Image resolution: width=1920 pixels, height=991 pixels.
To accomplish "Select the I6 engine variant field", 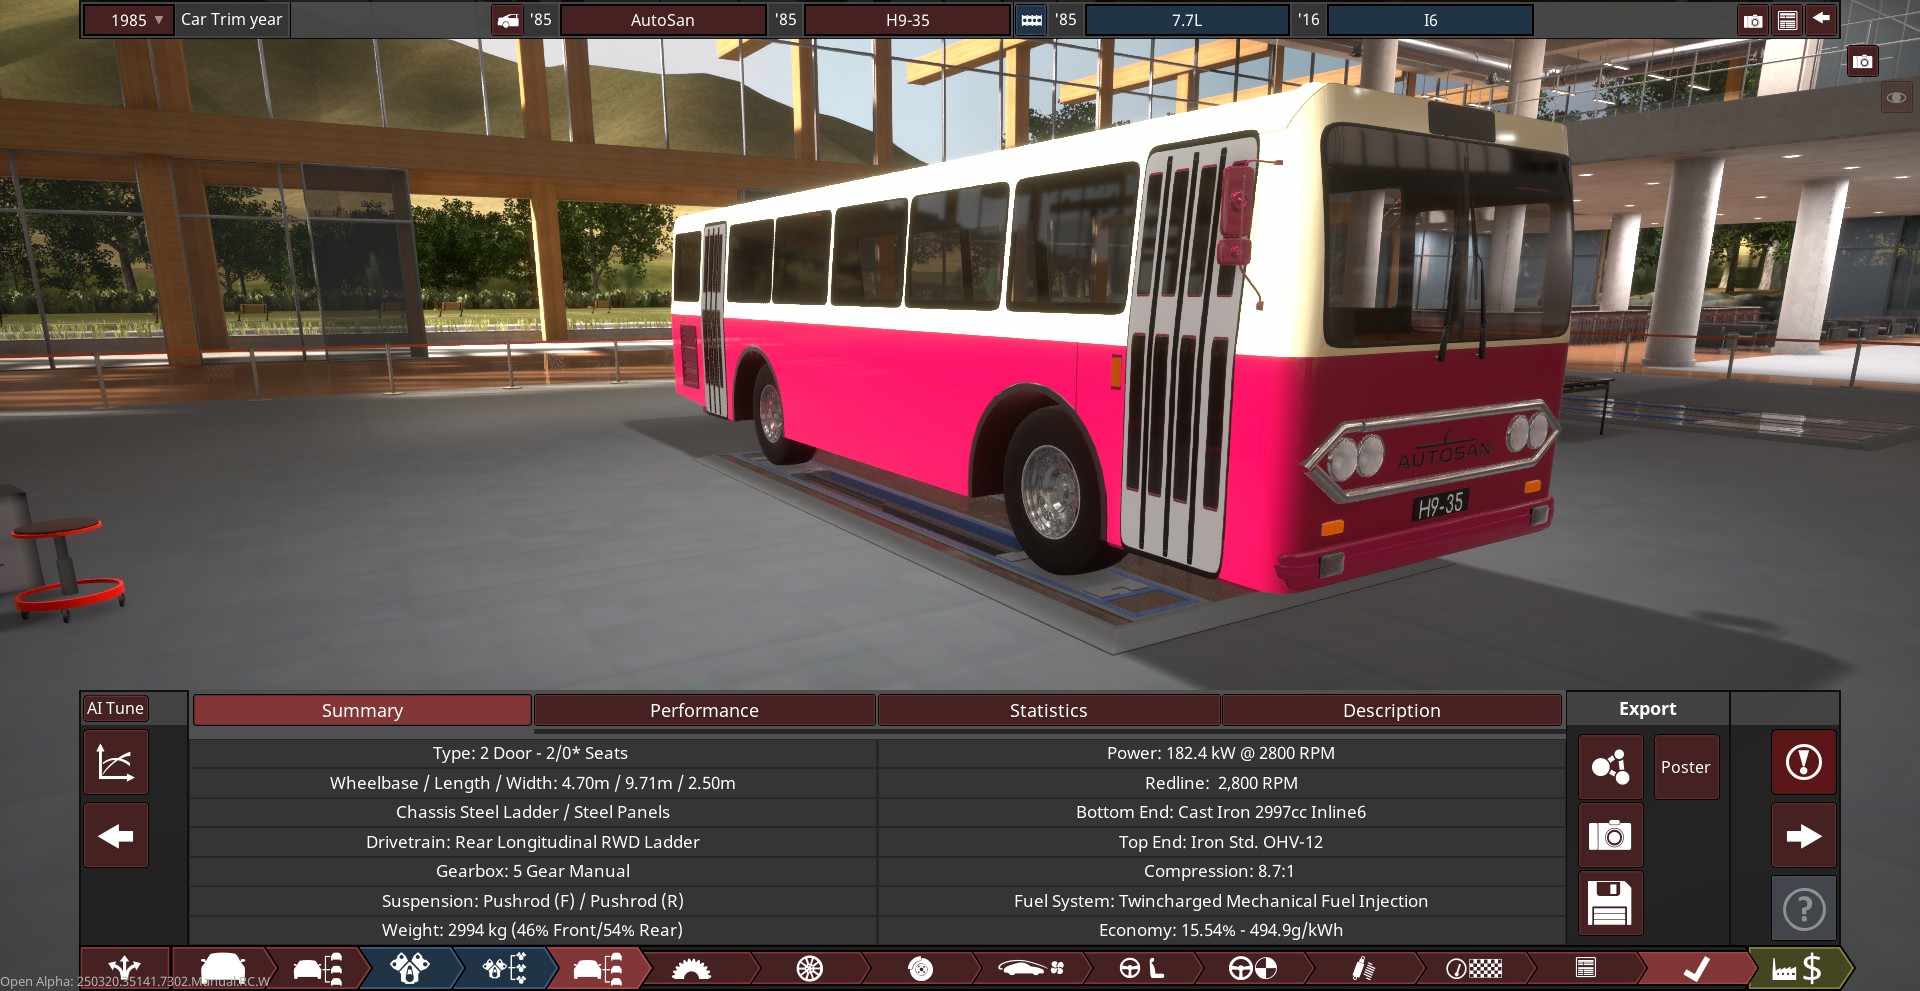I will (1430, 20).
